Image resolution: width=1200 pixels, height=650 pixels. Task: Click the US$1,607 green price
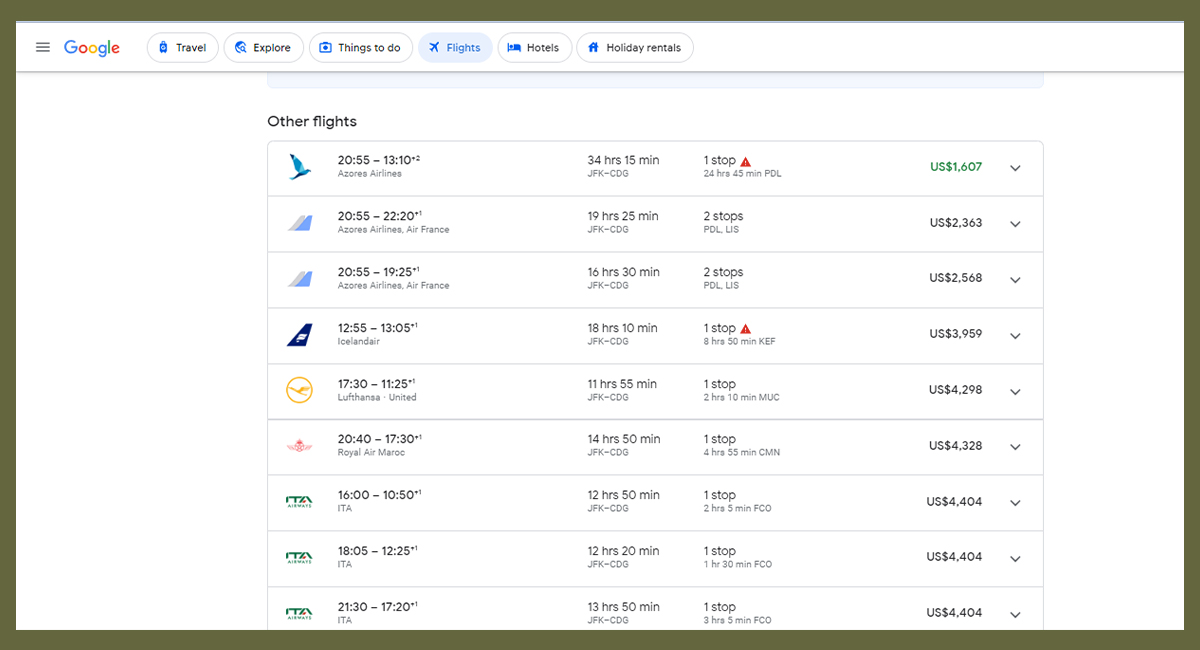(956, 167)
